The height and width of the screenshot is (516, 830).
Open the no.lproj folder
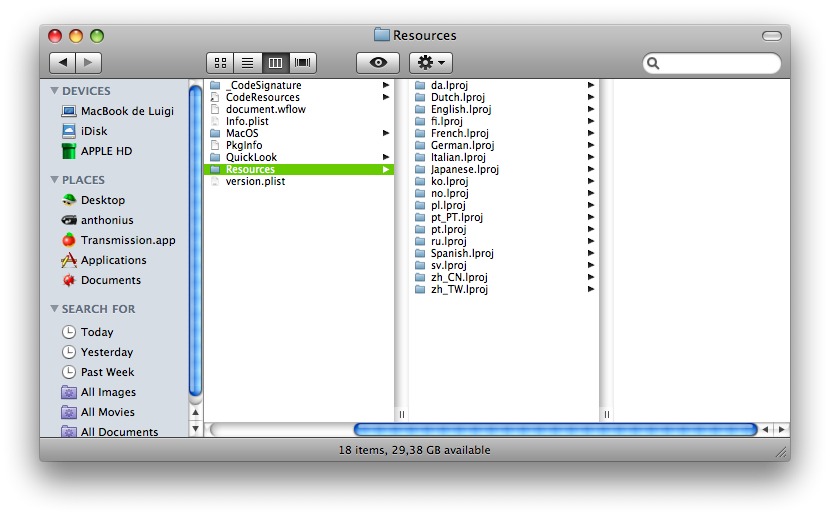coord(504,193)
